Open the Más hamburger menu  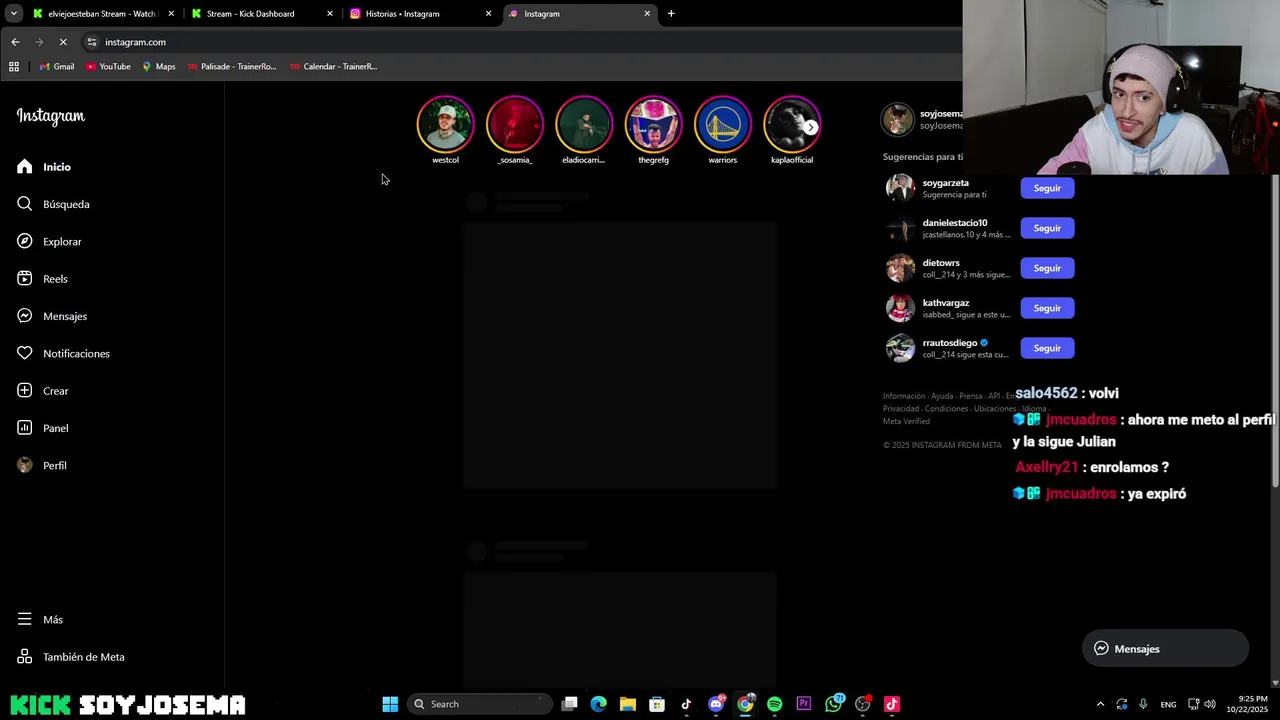click(25, 619)
